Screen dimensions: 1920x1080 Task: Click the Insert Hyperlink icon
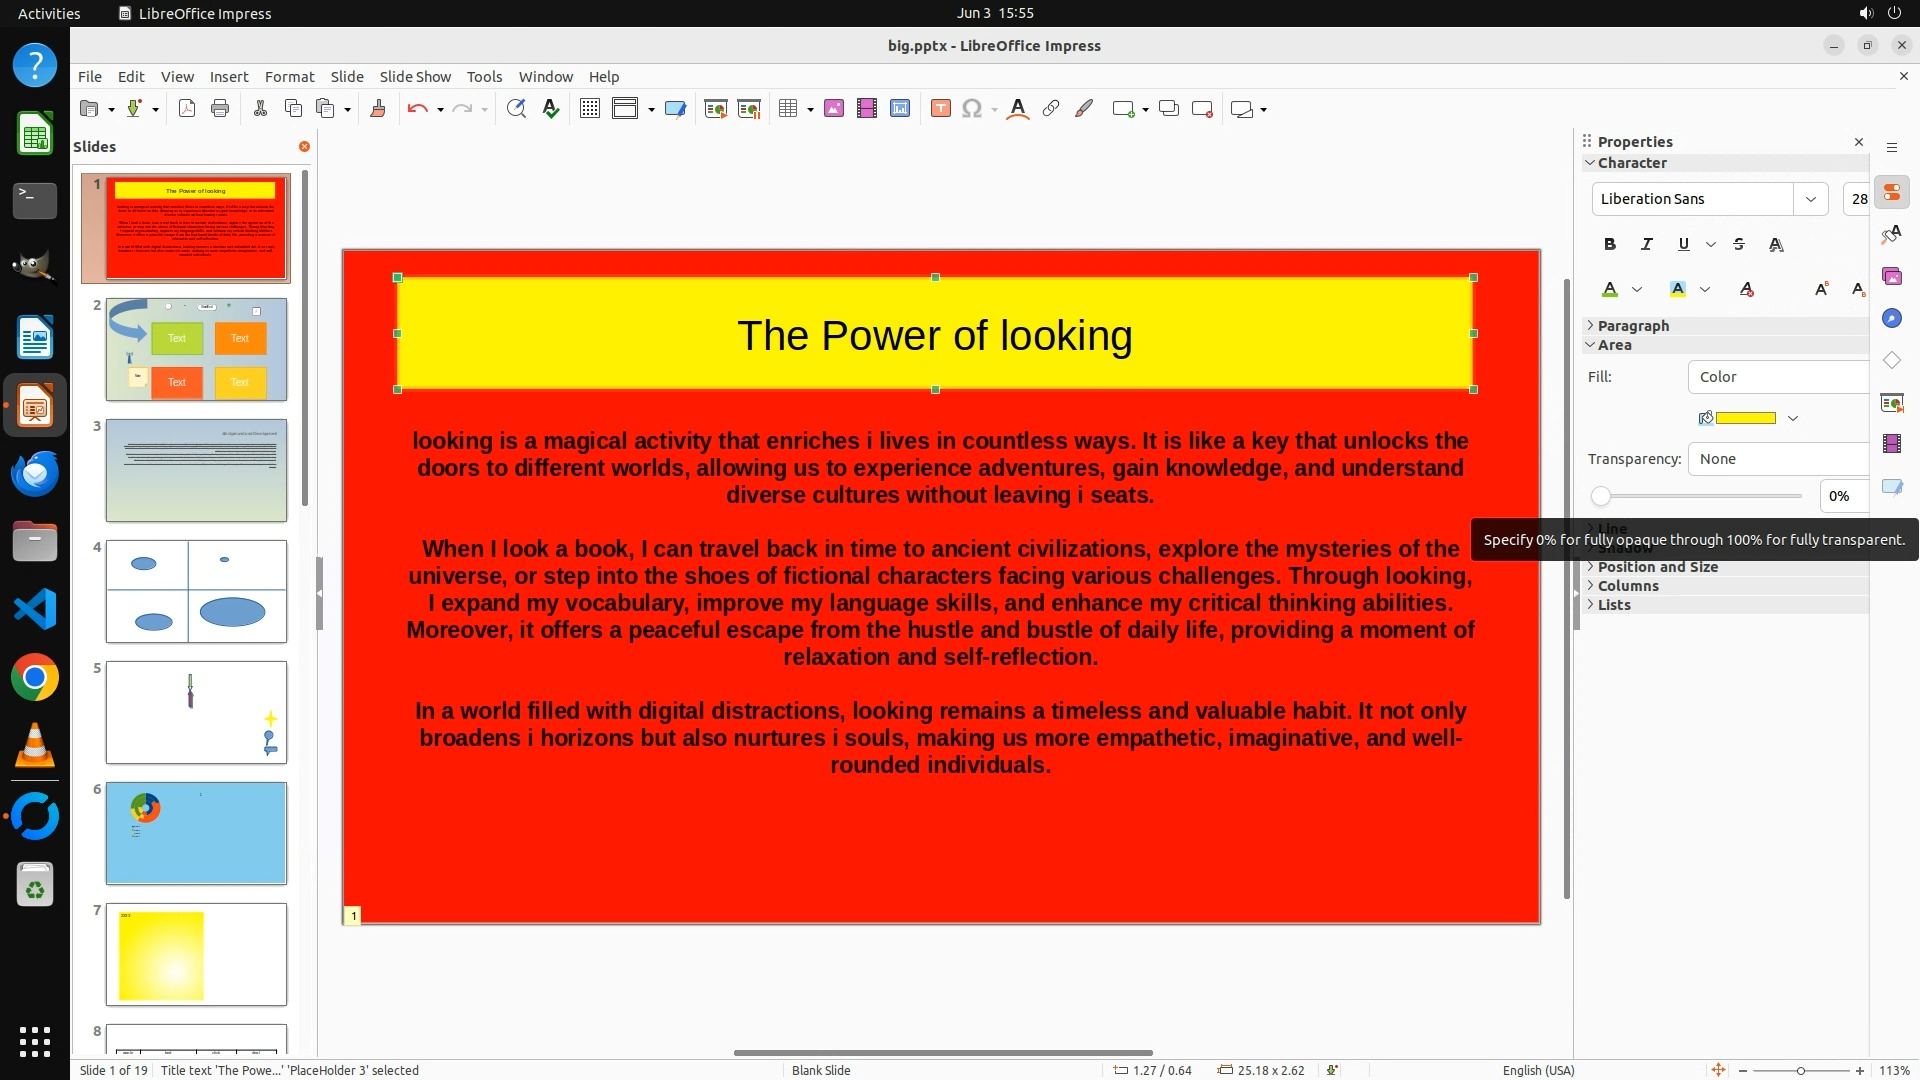pyautogui.click(x=1050, y=109)
